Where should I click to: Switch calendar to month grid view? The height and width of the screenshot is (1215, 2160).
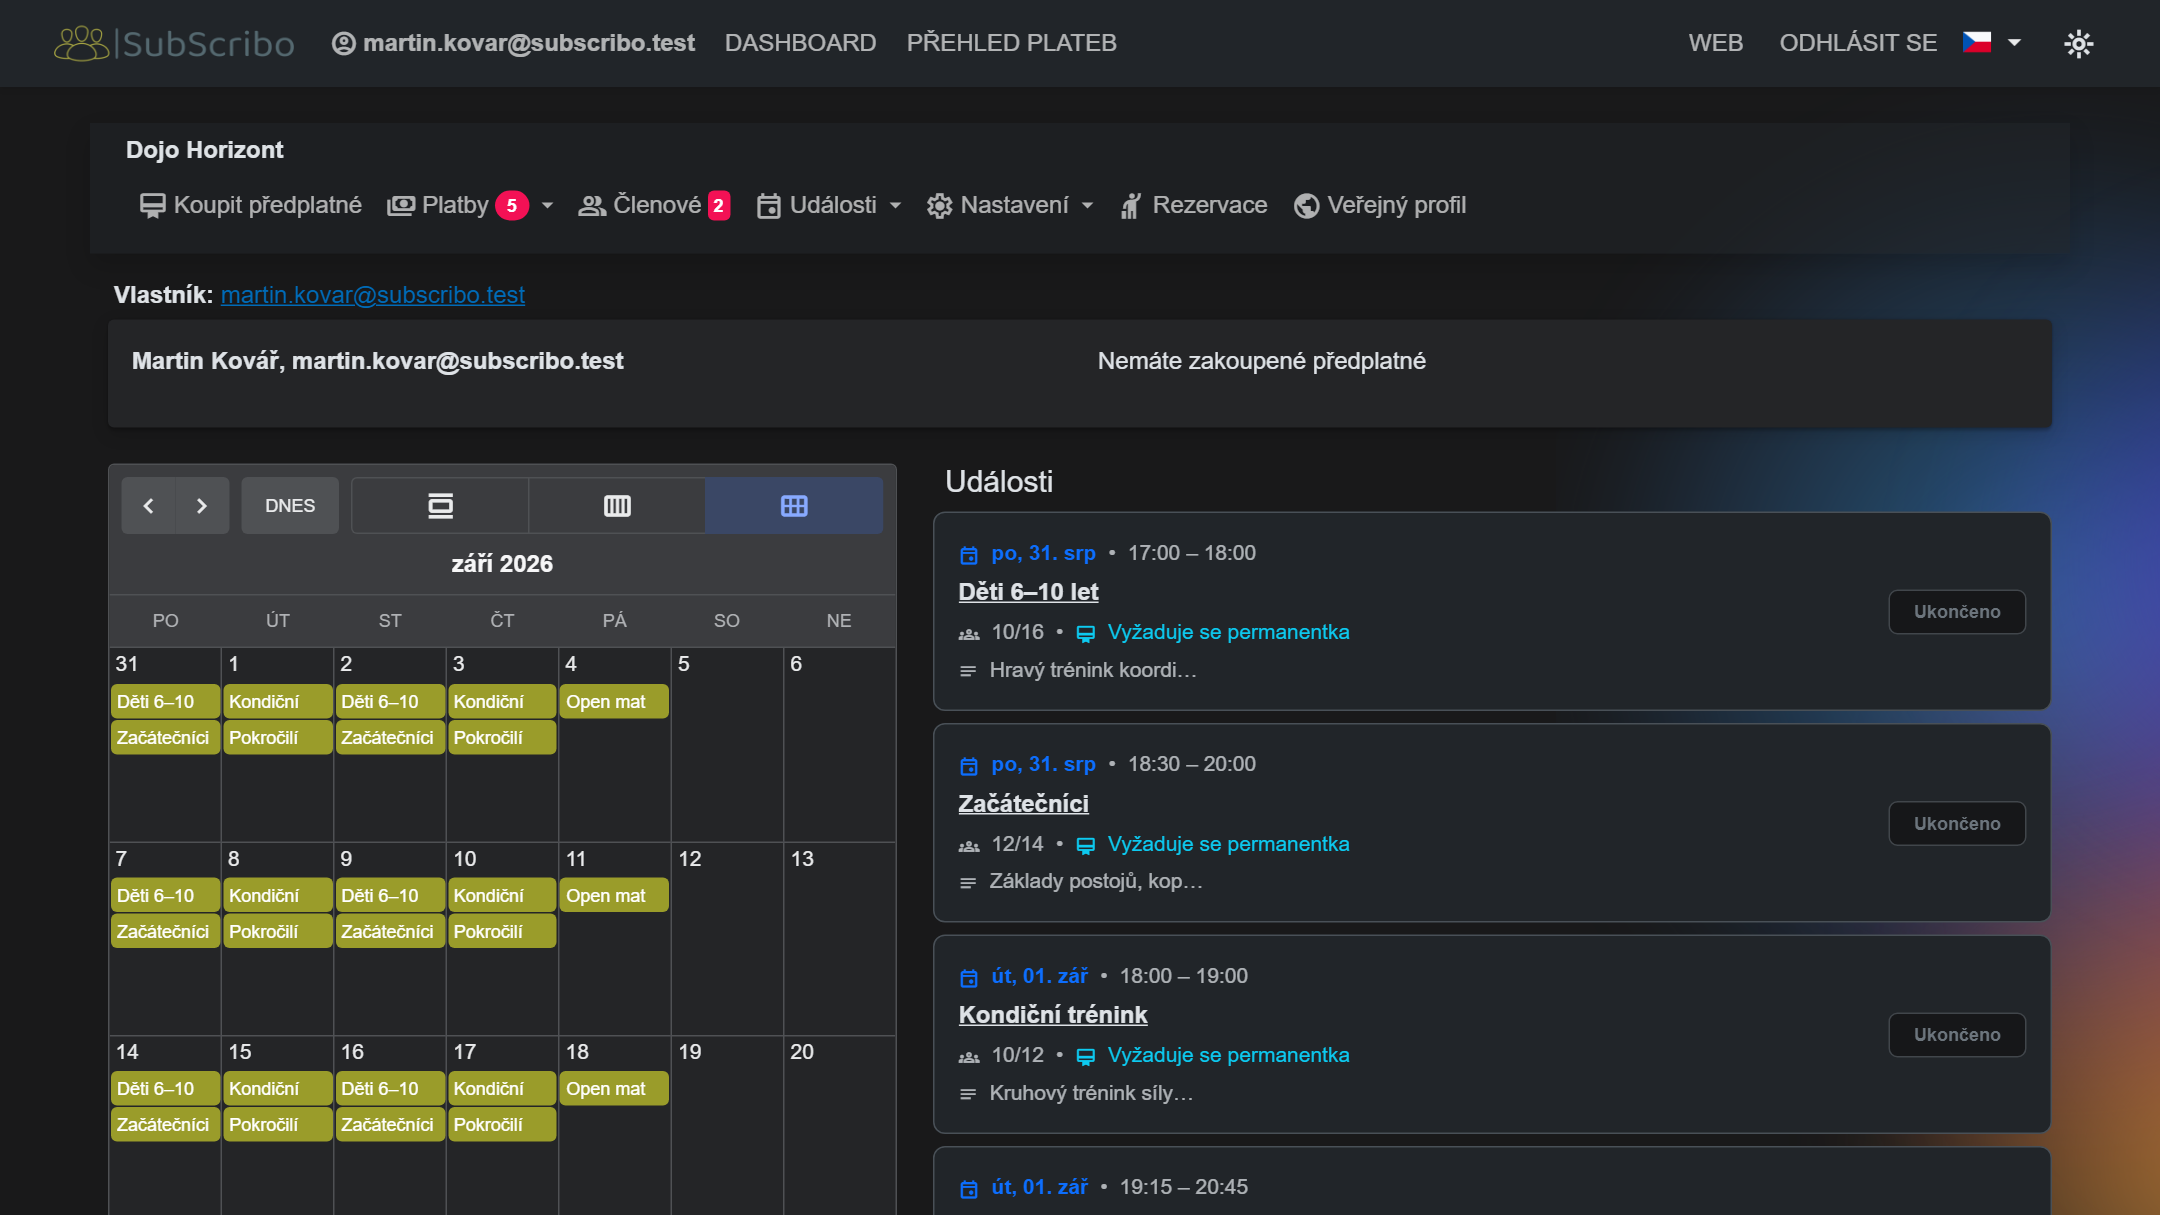click(x=794, y=506)
